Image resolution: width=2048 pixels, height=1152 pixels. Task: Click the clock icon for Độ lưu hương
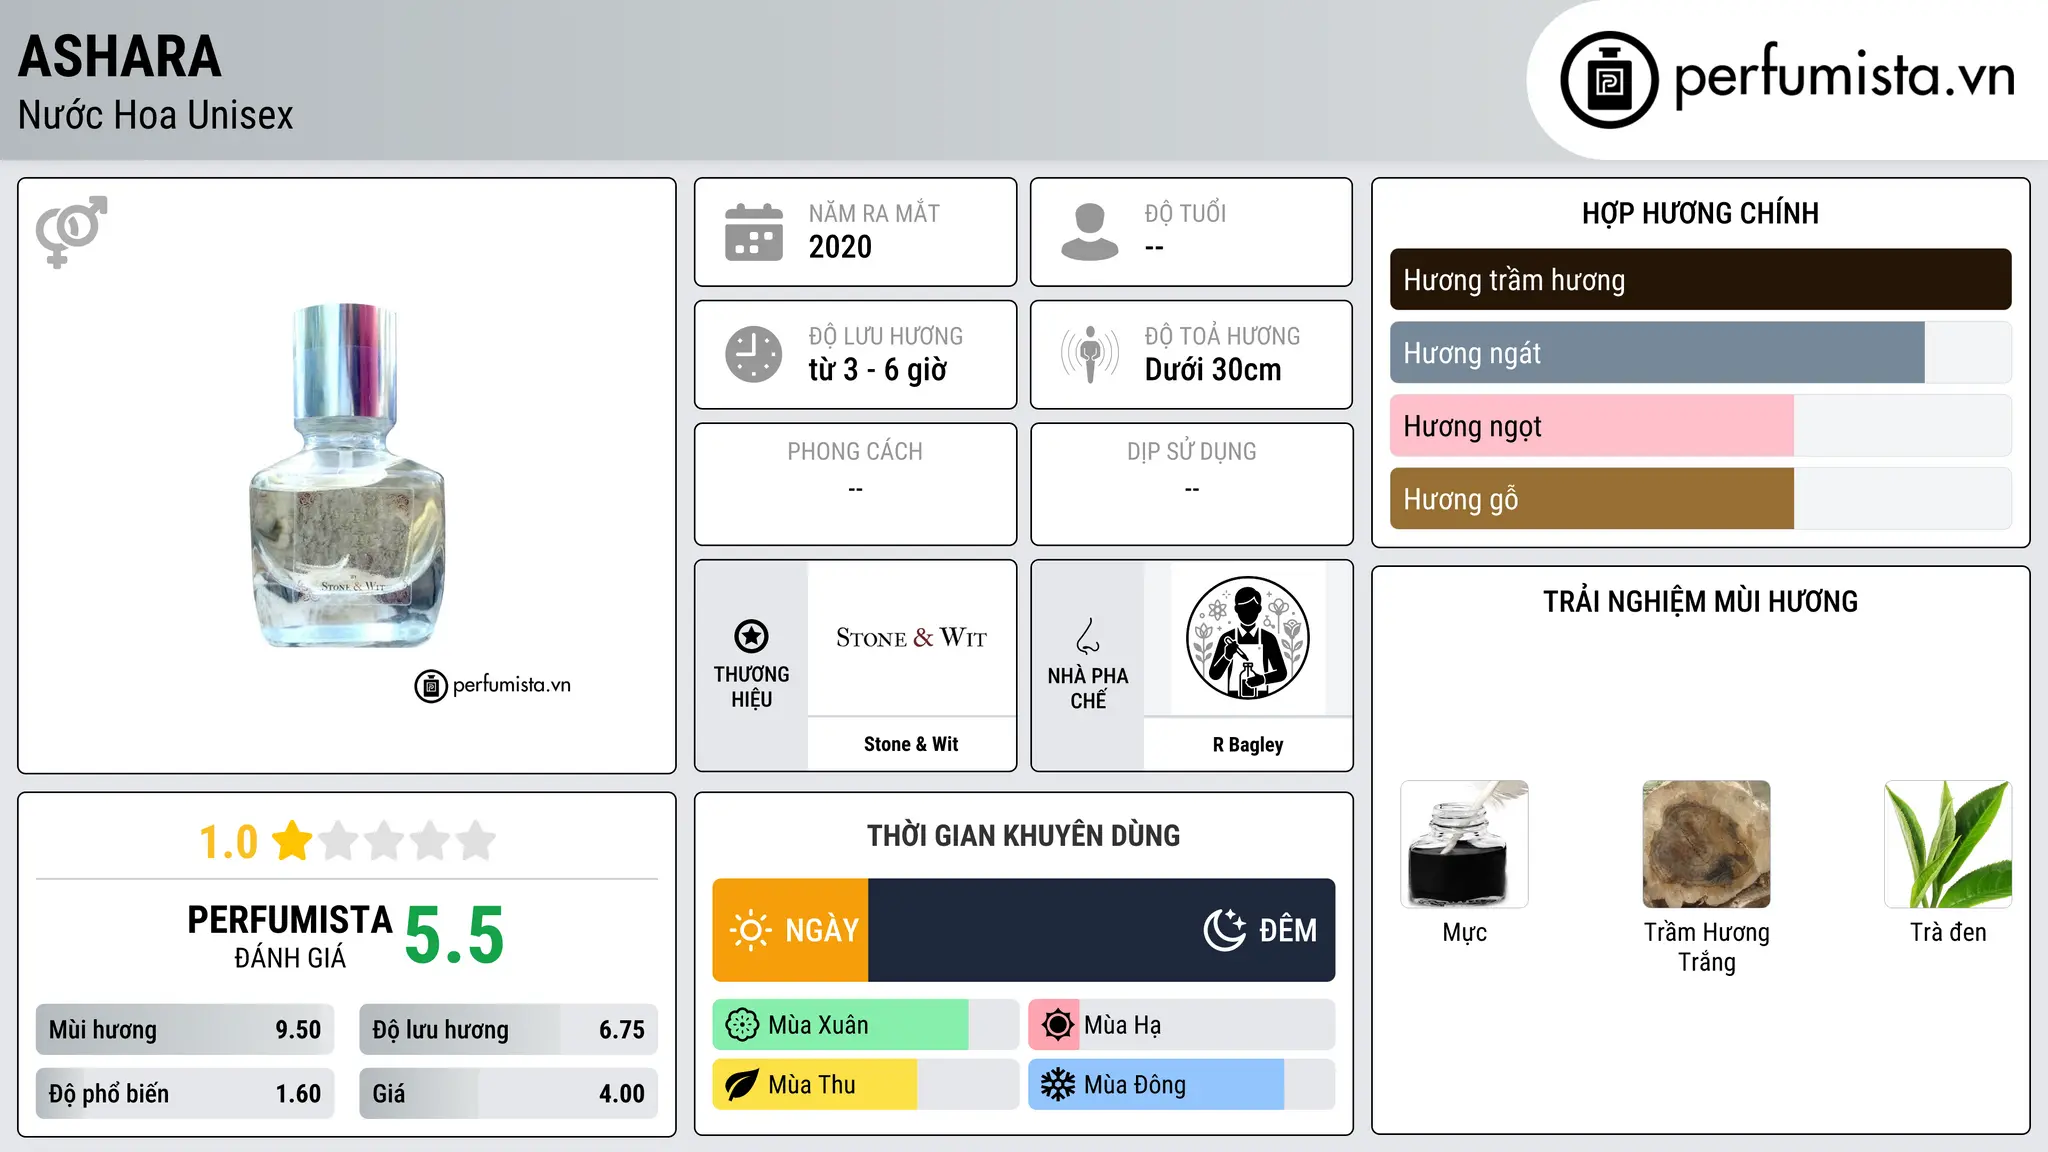tap(754, 354)
